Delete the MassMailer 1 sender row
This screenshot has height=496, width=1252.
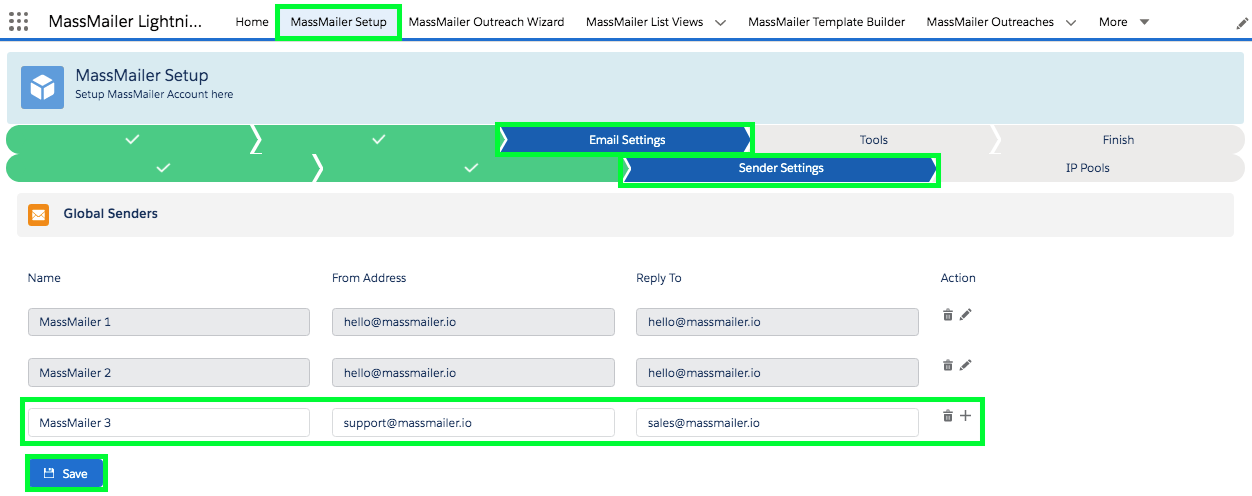(x=948, y=314)
